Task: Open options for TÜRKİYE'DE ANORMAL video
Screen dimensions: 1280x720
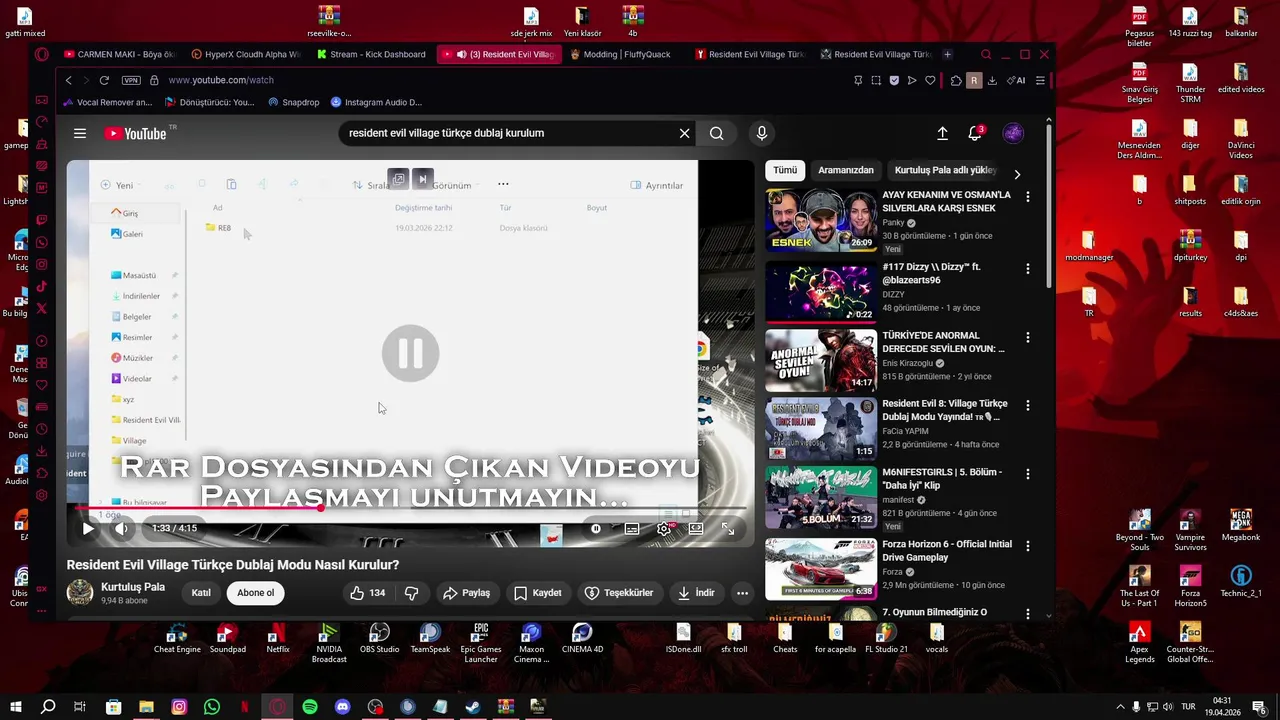Action: coord(1027,338)
